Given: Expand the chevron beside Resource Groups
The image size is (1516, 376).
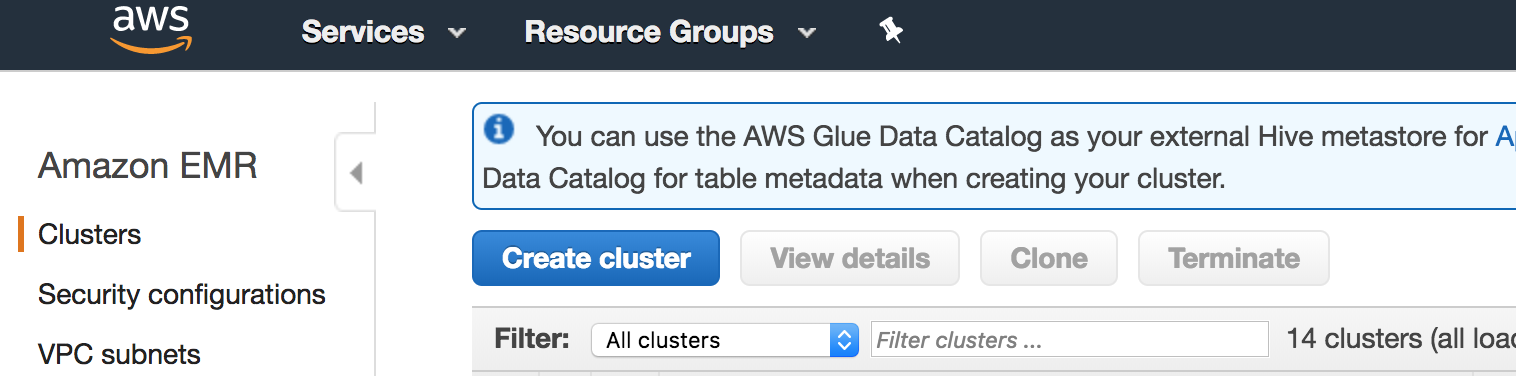Looking at the screenshot, I should point(807,33).
